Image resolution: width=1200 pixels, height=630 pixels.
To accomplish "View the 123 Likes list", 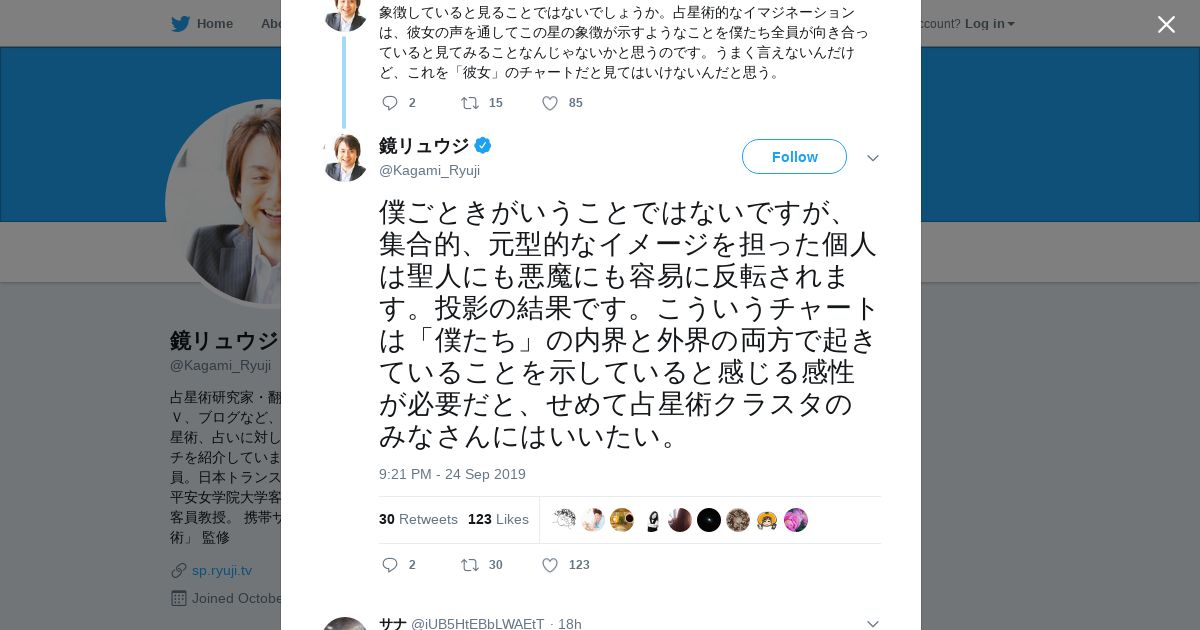I will pos(498,519).
